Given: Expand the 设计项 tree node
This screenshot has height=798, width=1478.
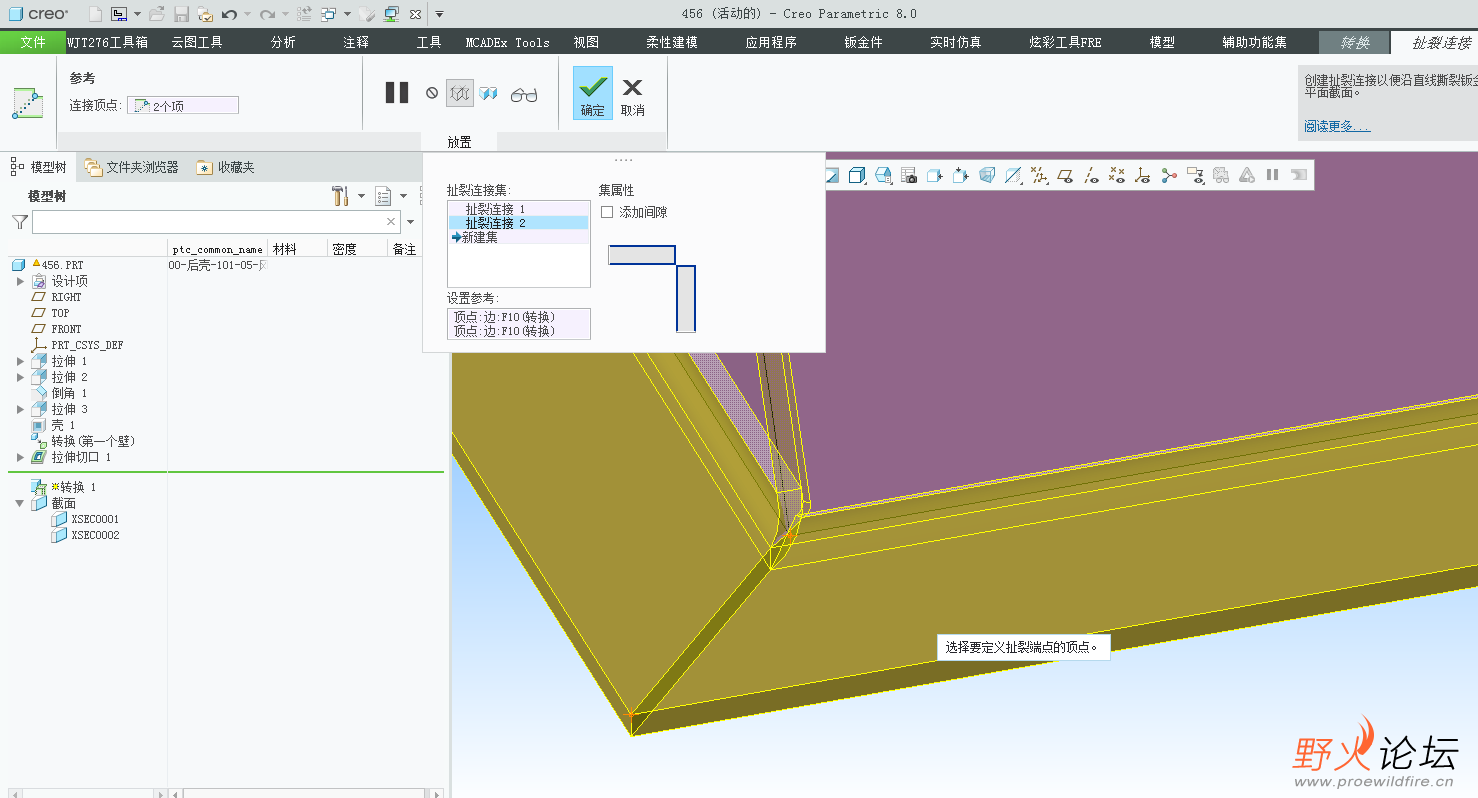Looking at the screenshot, I should pyautogui.click(x=20, y=281).
